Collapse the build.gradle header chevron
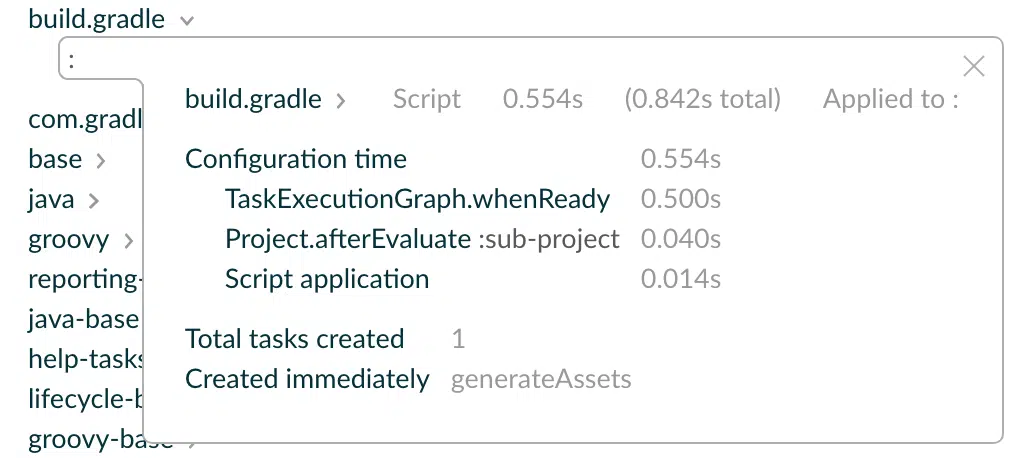Image resolution: width=1020 pixels, height=458 pixels. pyautogui.click(x=187, y=21)
